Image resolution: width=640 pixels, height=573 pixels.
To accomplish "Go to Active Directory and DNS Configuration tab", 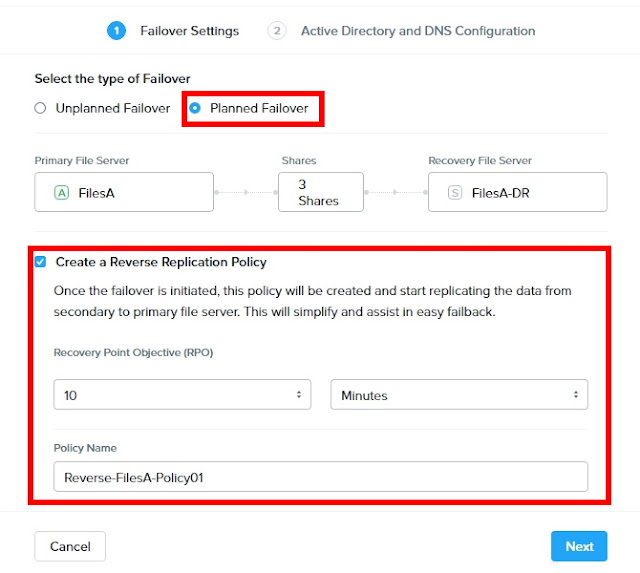I will tap(417, 31).
